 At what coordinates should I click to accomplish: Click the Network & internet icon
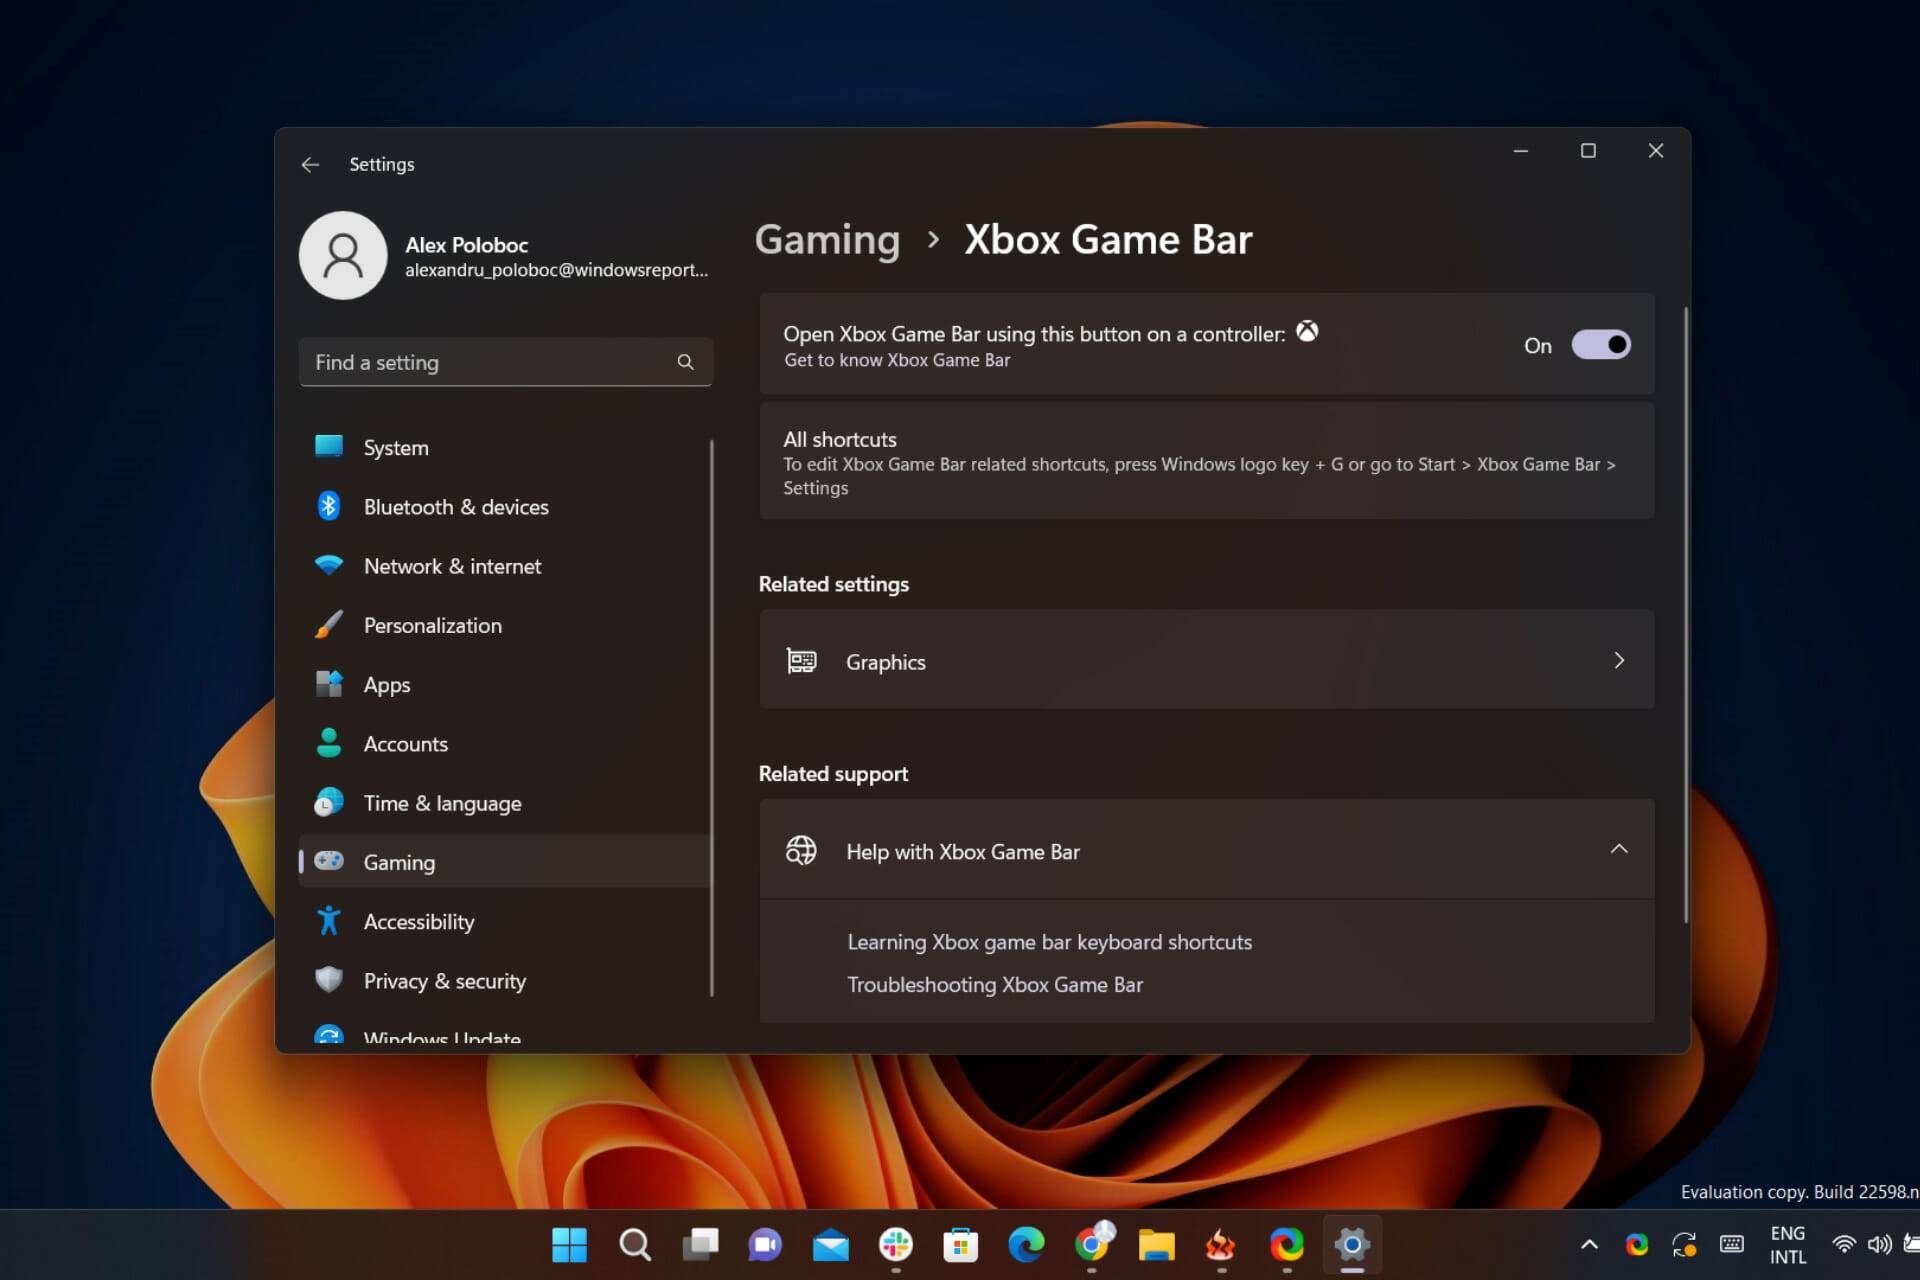point(329,565)
